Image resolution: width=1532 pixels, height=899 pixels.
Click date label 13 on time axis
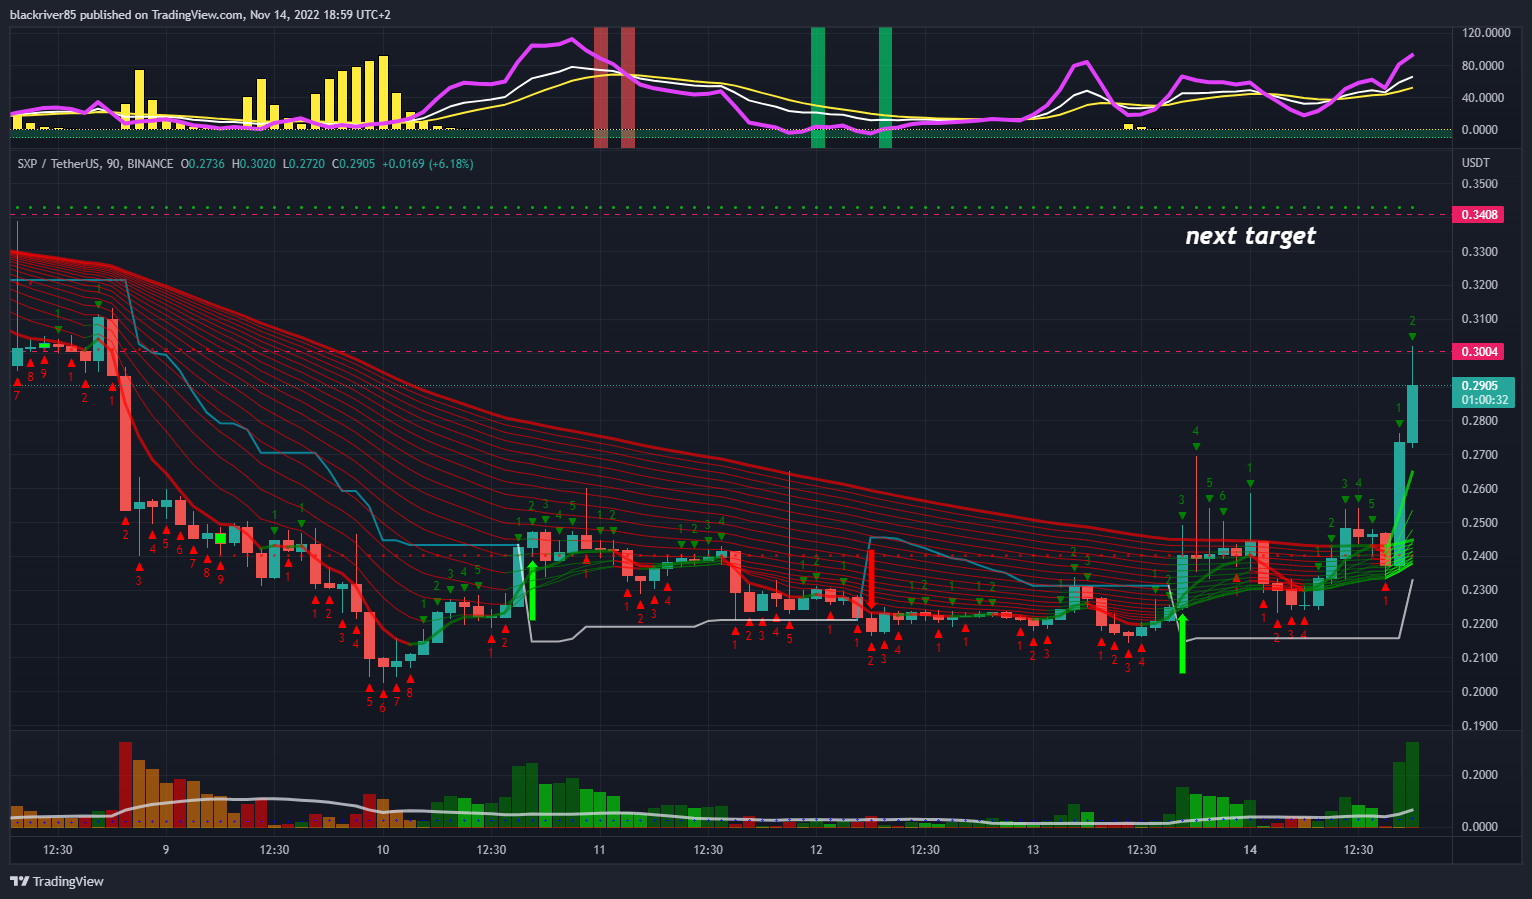(1033, 851)
